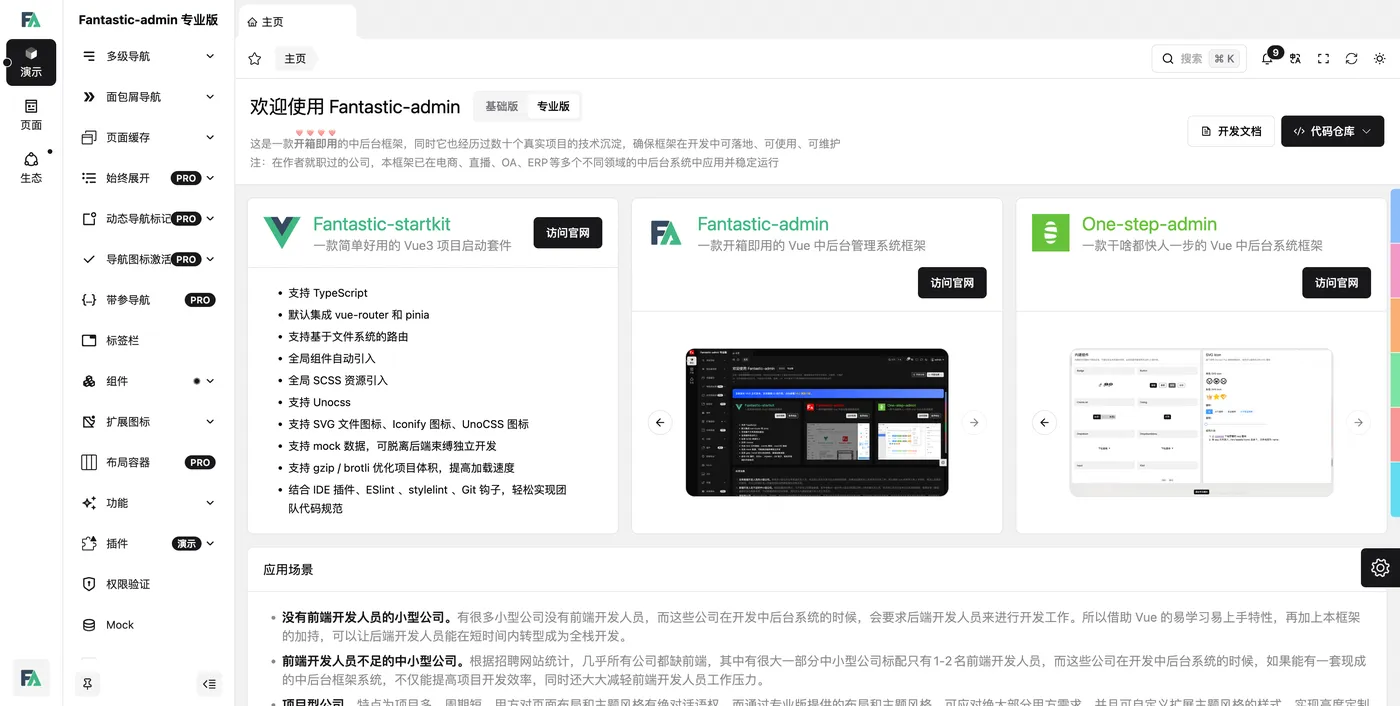The image size is (1400, 706).
Task: Click the pink color strip on right edge
Action: (1396, 271)
